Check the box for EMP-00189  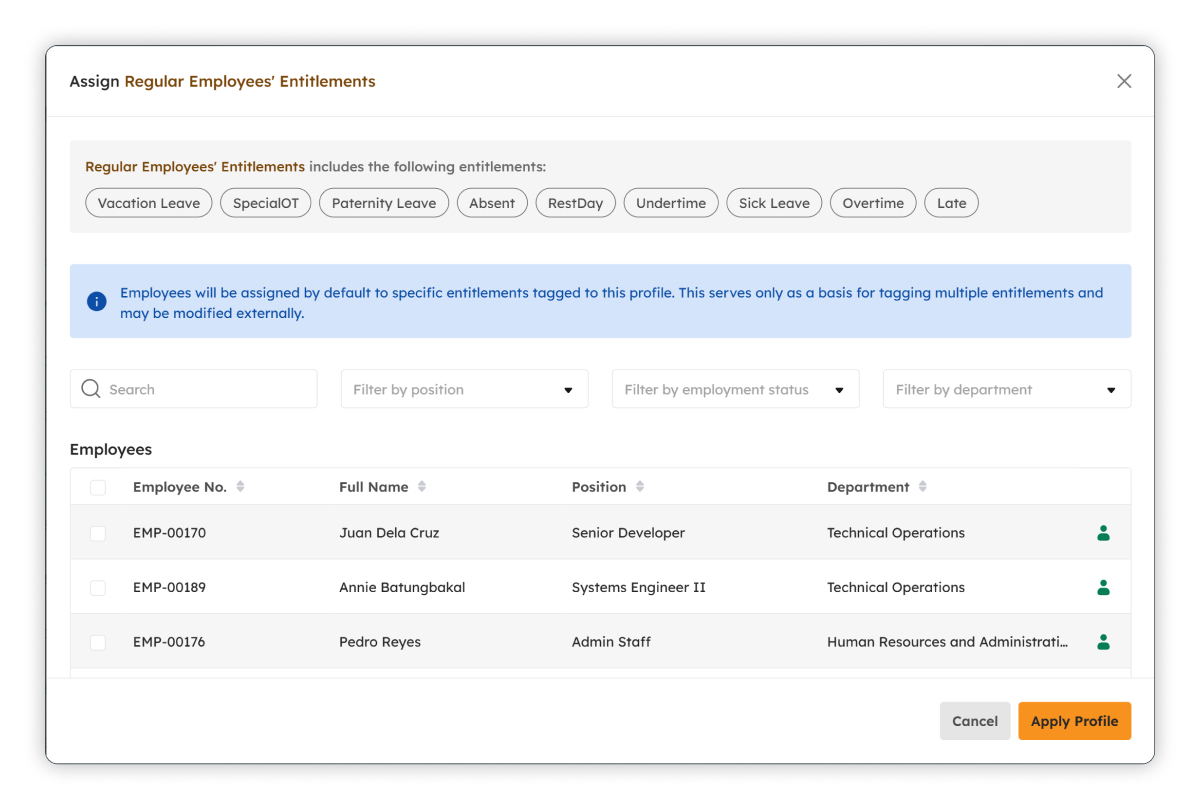(98, 588)
